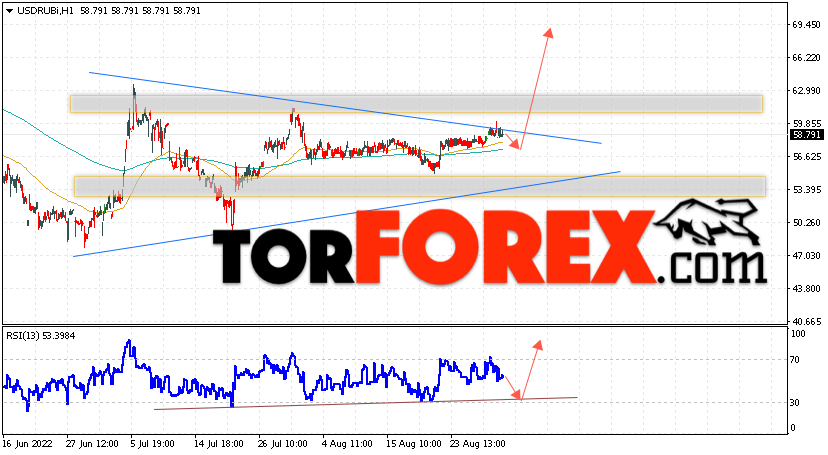828x455 pixels.
Task: Select the 53.395 price axis label
Action: (x=806, y=189)
